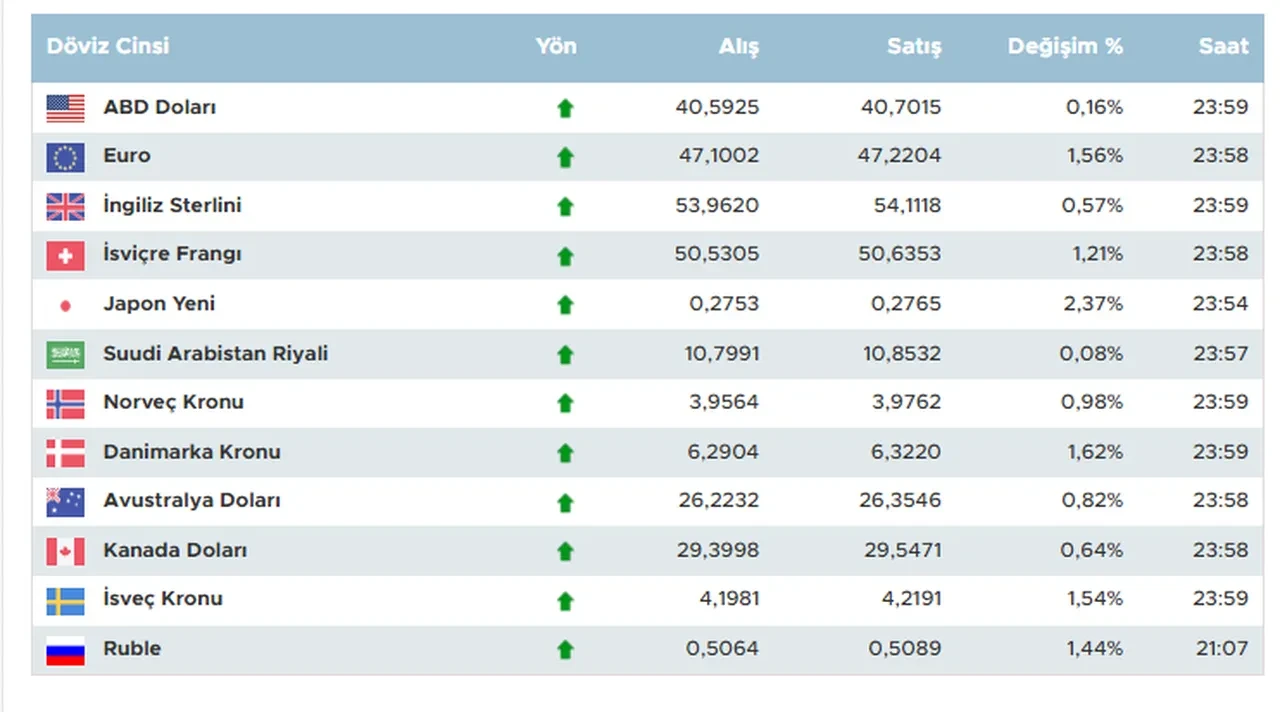The image size is (1280, 712).
Task: Select the Danimarka Kronu table row
Action: click(x=640, y=451)
